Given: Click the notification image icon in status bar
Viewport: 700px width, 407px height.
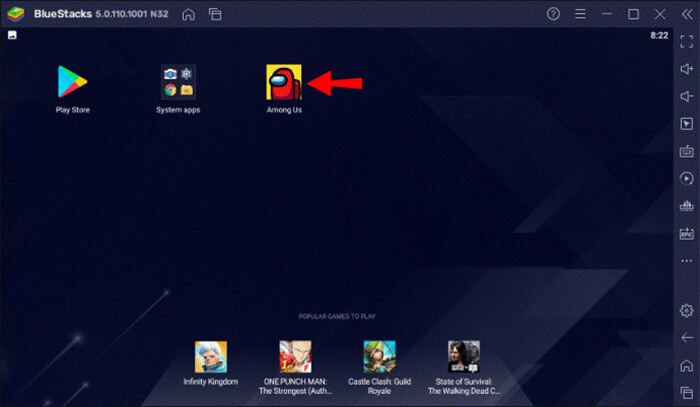Looking at the screenshot, I should (x=12, y=35).
